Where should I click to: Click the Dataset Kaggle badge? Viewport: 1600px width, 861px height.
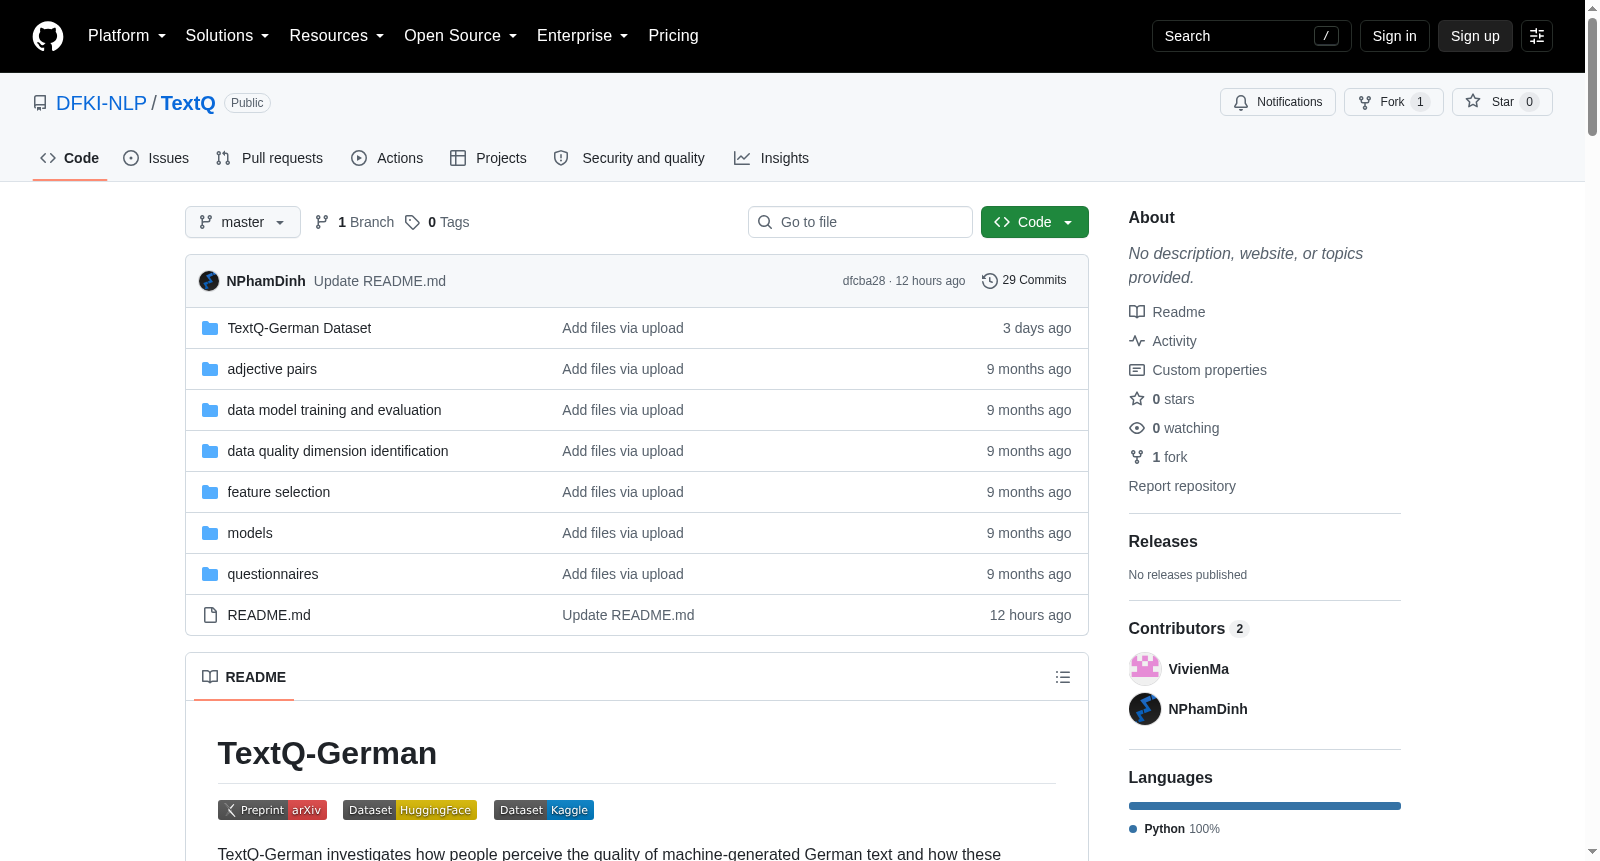(x=544, y=810)
